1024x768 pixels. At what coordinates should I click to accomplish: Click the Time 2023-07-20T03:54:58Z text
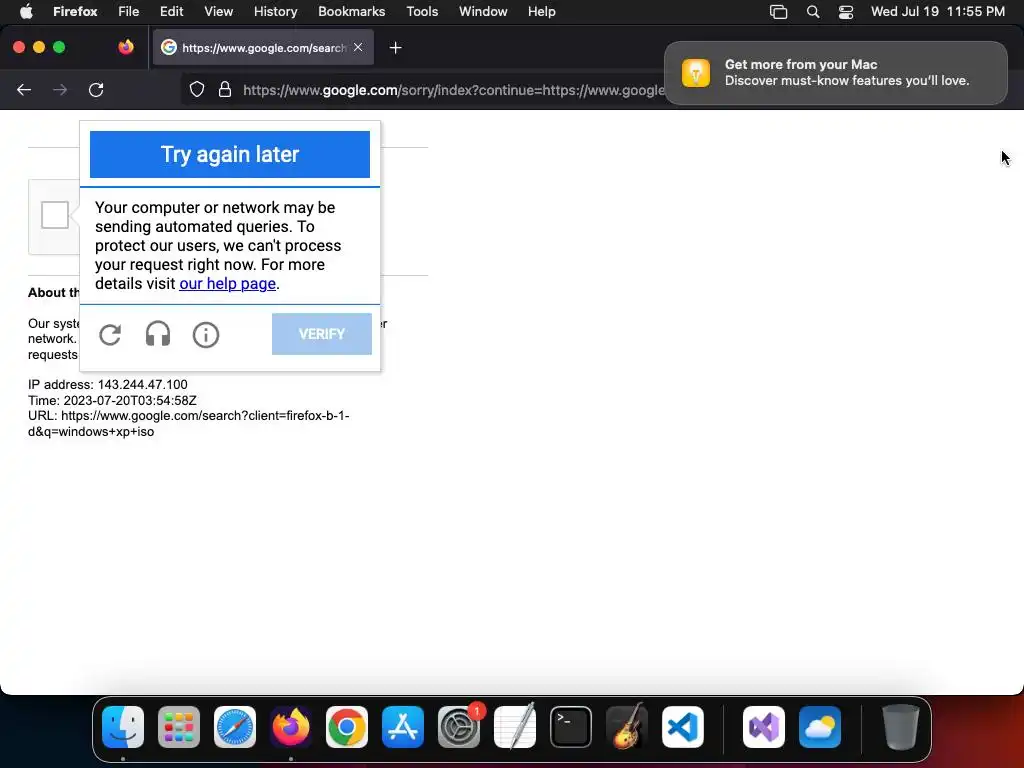point(112,400)
